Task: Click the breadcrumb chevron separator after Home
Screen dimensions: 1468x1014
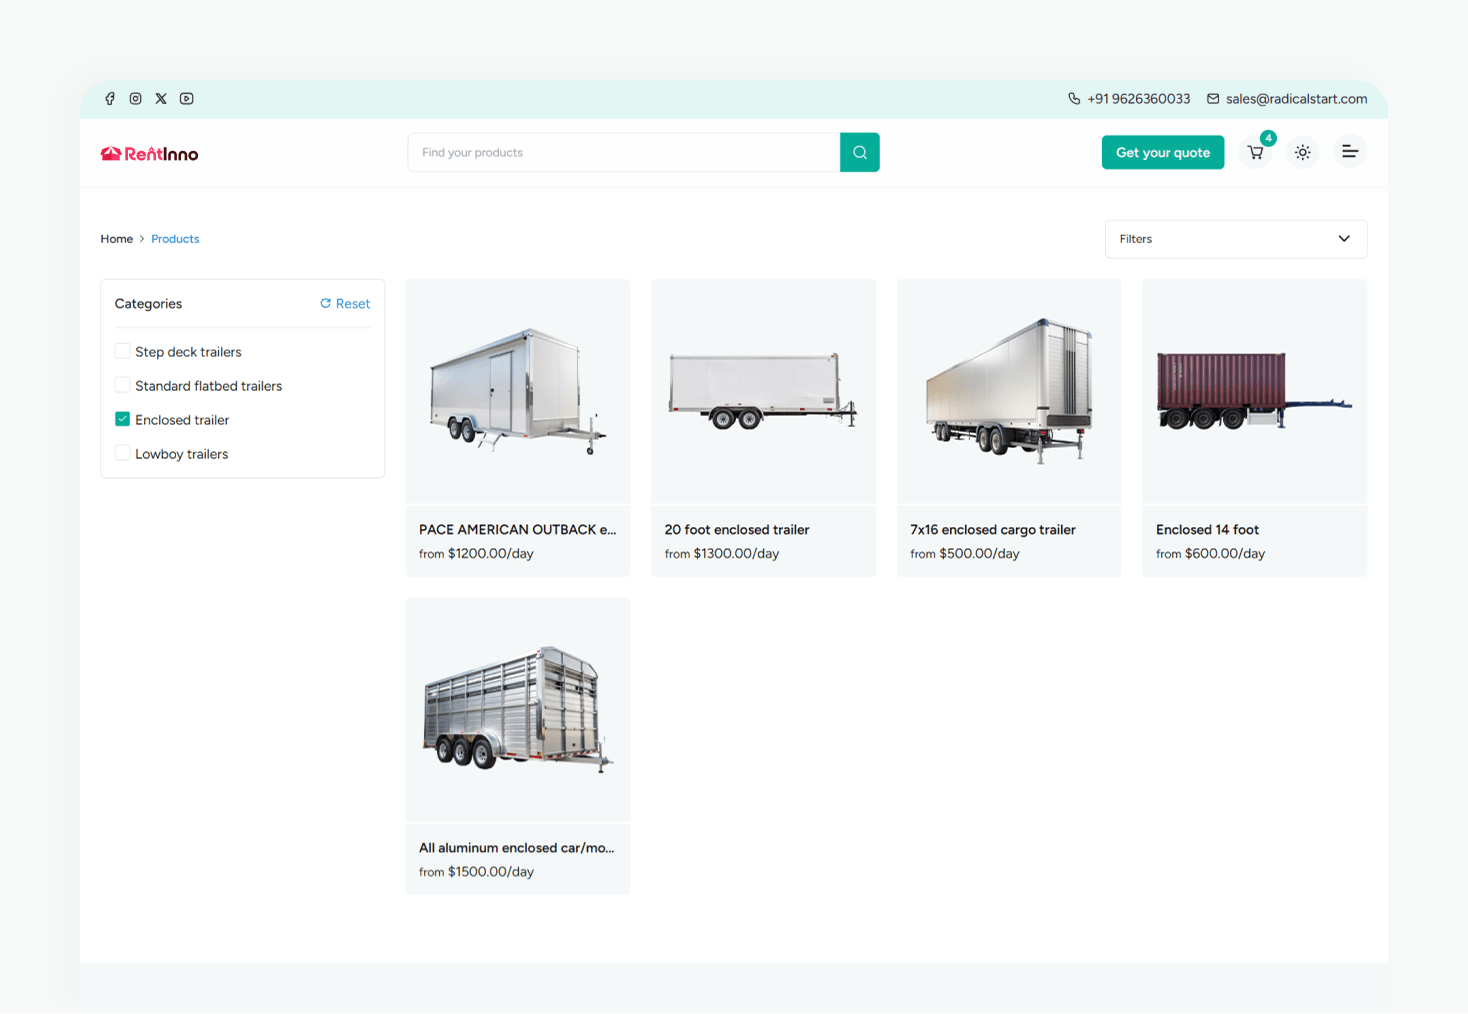Action: point(142,239)
